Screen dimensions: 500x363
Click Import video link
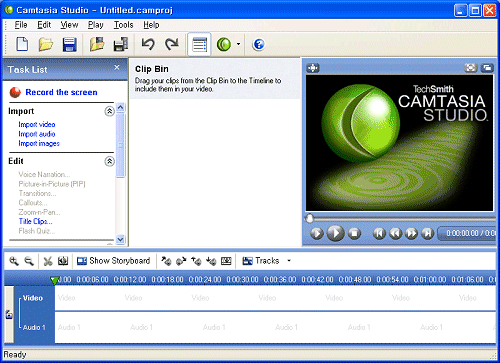tap(37, 124)
